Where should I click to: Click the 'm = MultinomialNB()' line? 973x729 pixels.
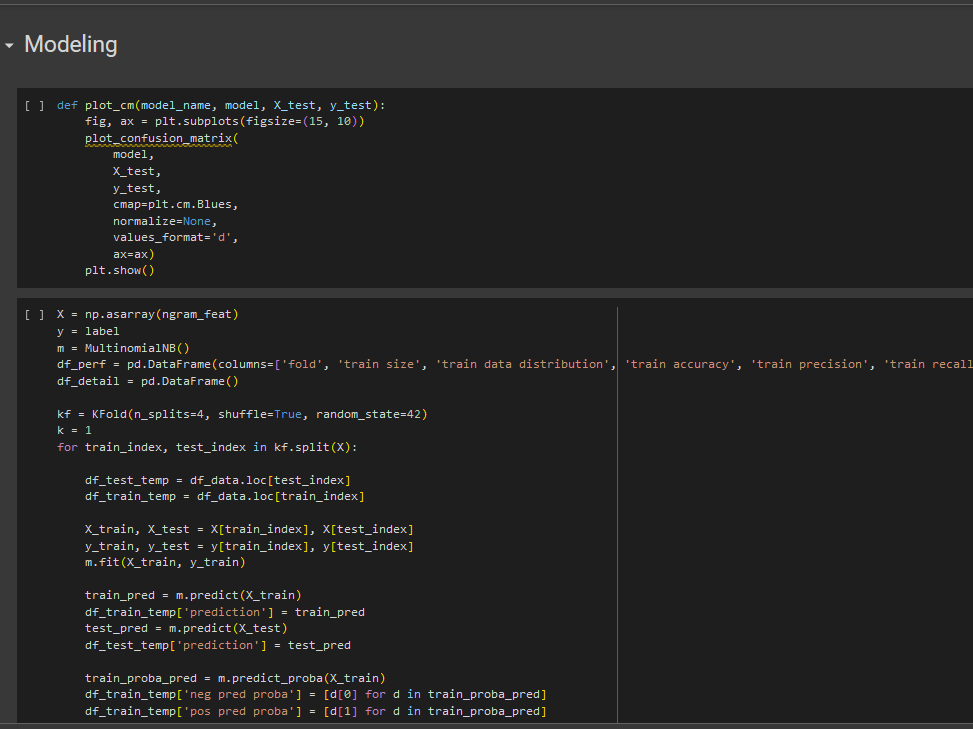pos(123,348)
